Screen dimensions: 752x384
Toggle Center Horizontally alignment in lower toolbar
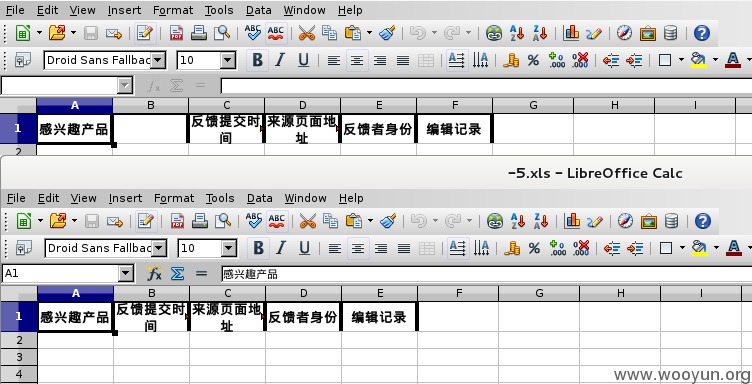tap(358, 248)
